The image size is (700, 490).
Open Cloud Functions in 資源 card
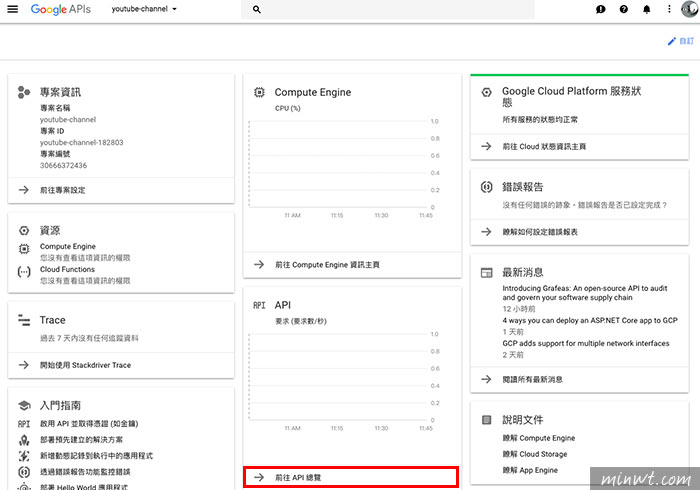click(x=67, y=270)
